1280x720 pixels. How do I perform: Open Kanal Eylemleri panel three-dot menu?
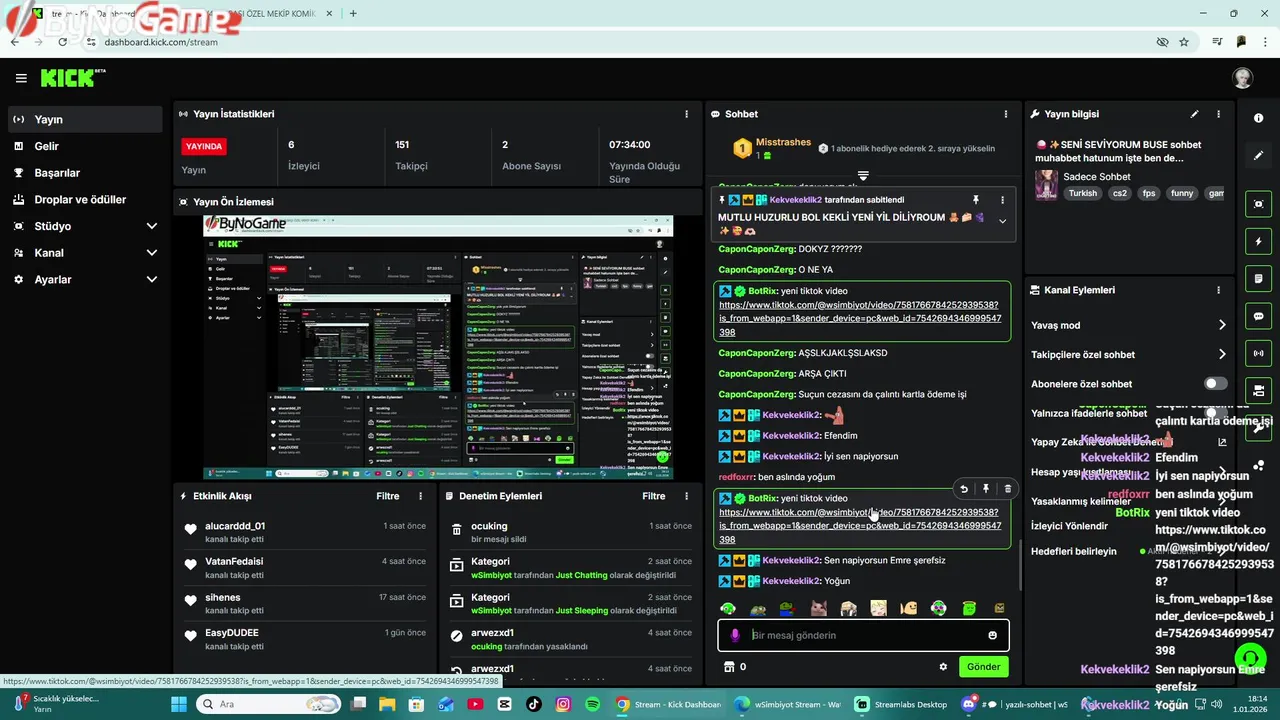click(x=1218, y=290)
